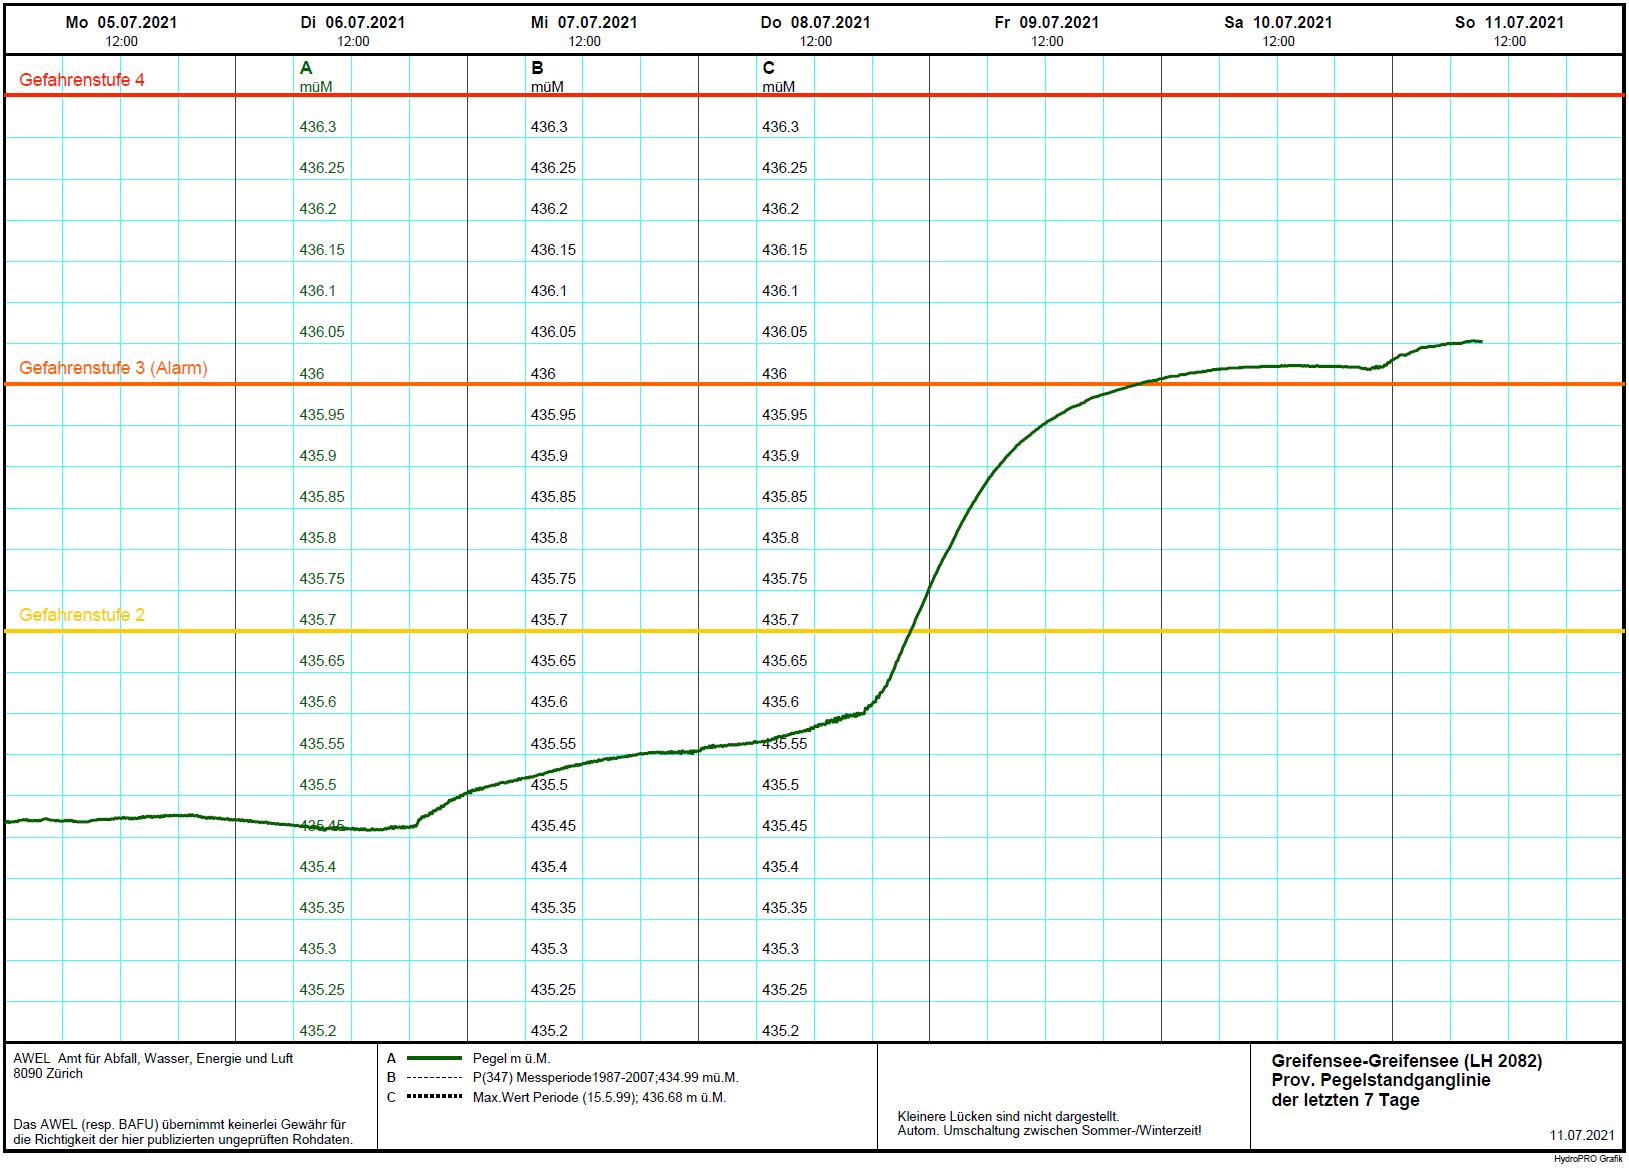The height and width of the screenshot is (1168, 1629).
Task: Click the So 11.07.2021 date header
Action: point(1510,23)
